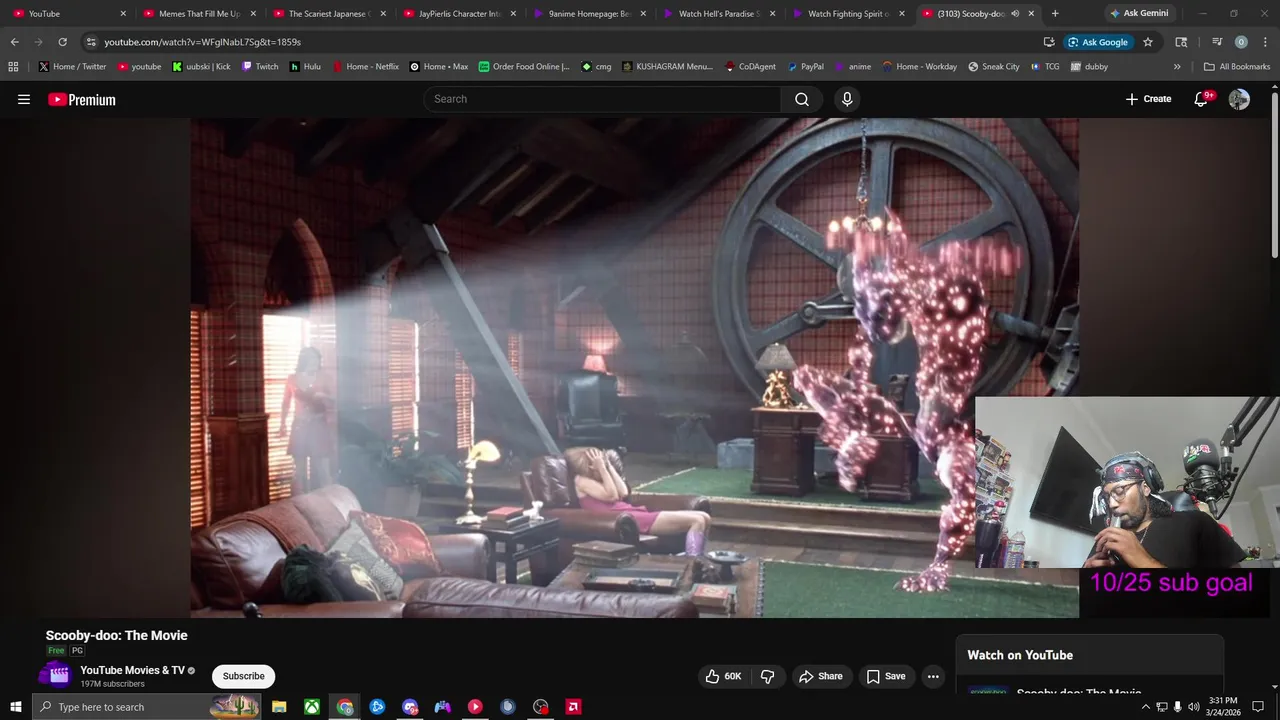1280x720 pixels.
Task: Open the YouTube hamburger guide menu
Action: tap(24, 99)
